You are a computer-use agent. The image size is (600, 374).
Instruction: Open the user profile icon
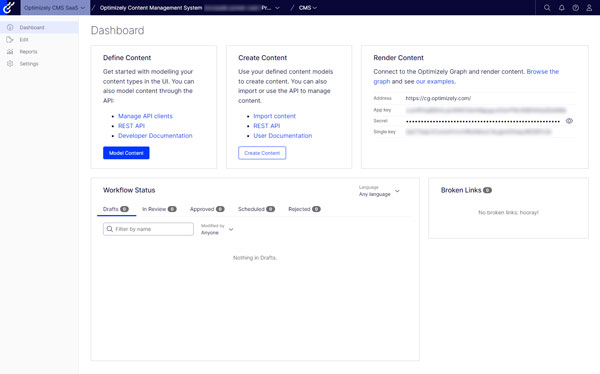(589, 8)
